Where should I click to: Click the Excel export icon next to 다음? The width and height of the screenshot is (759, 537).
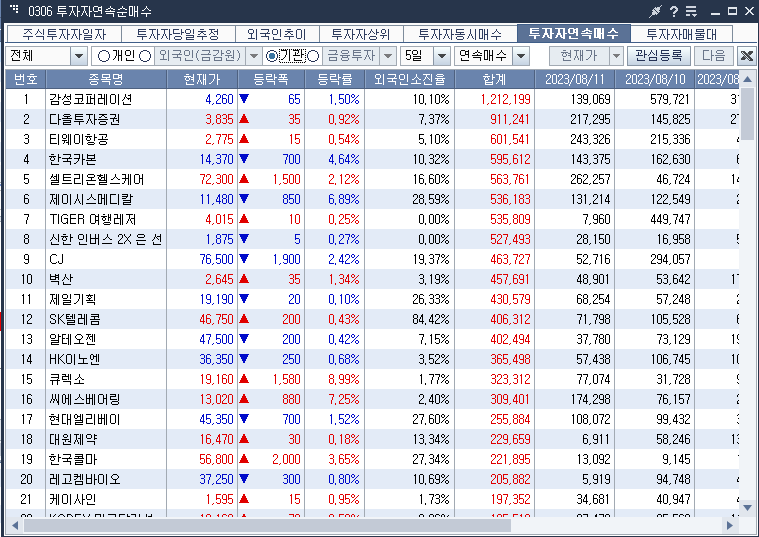pos(746,56)
